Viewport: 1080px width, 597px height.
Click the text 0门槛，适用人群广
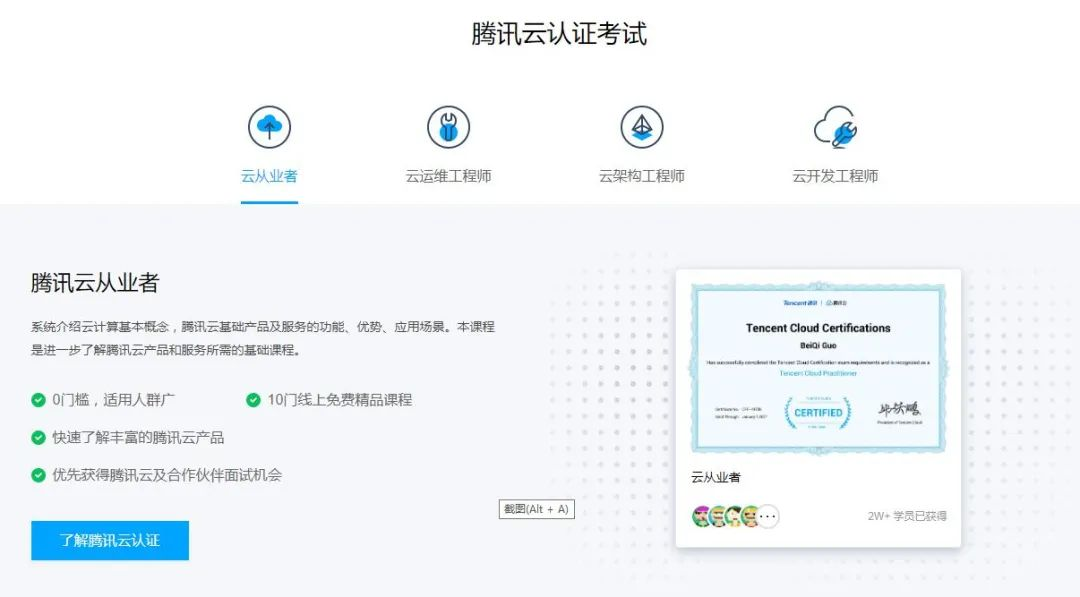point(114,400)
